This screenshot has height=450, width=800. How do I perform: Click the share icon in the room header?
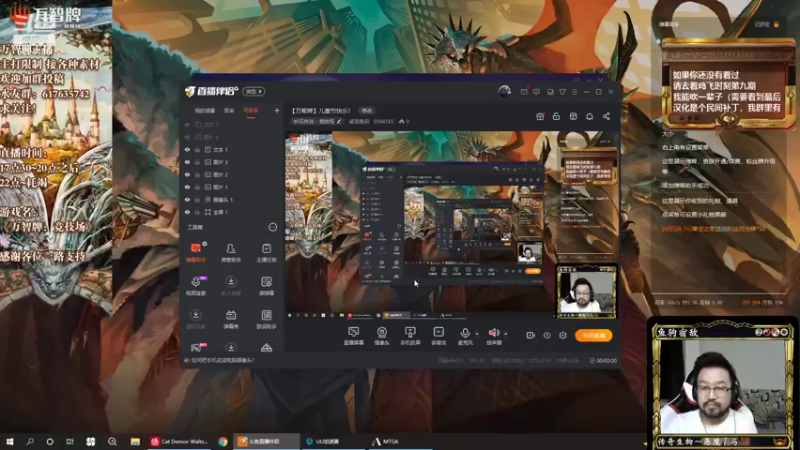(606, 116)
